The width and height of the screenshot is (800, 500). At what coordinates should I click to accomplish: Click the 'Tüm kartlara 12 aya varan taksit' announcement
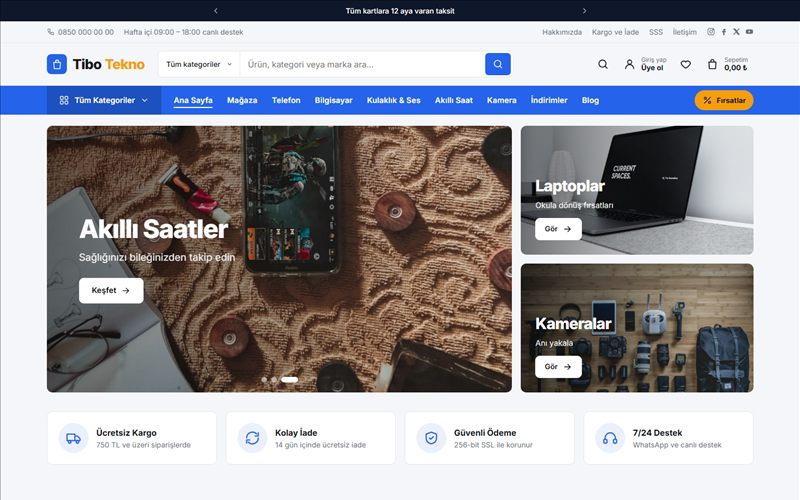point(400,11)
